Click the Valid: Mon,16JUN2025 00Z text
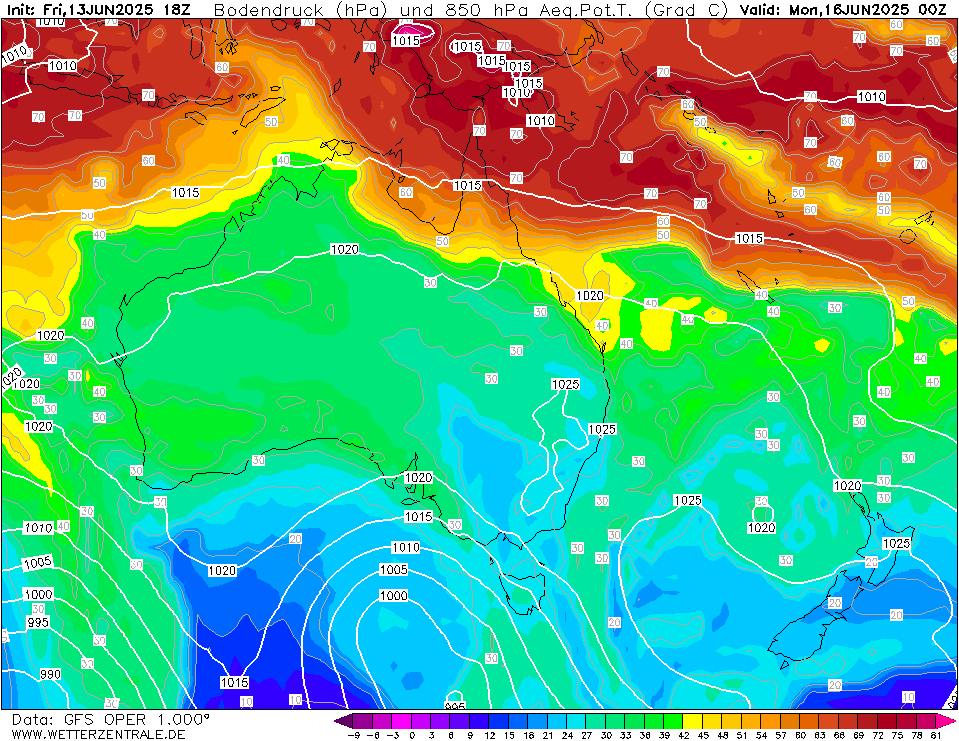 click(x=843, y=10)
